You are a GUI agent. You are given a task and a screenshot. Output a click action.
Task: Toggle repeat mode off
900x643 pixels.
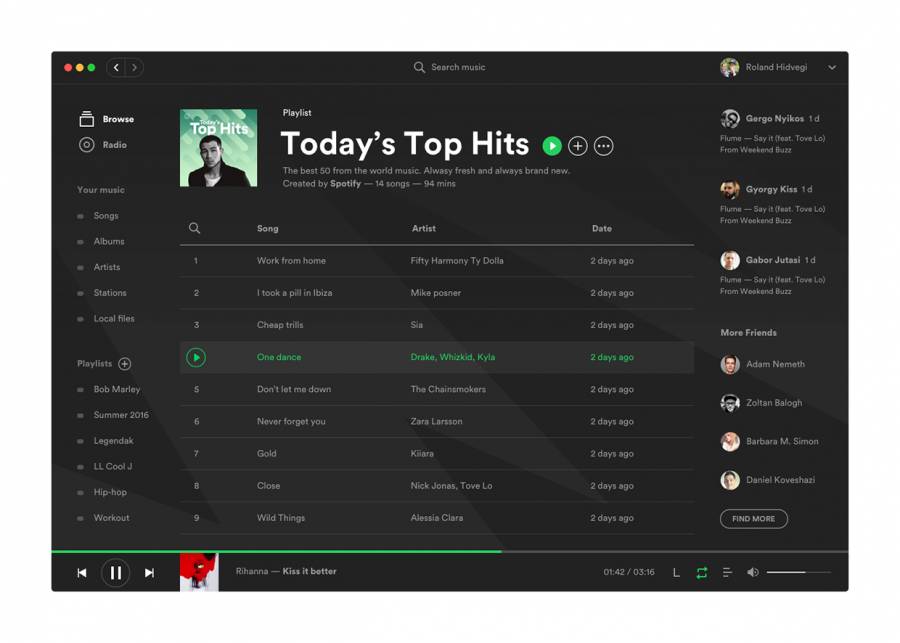pos(702,573)
